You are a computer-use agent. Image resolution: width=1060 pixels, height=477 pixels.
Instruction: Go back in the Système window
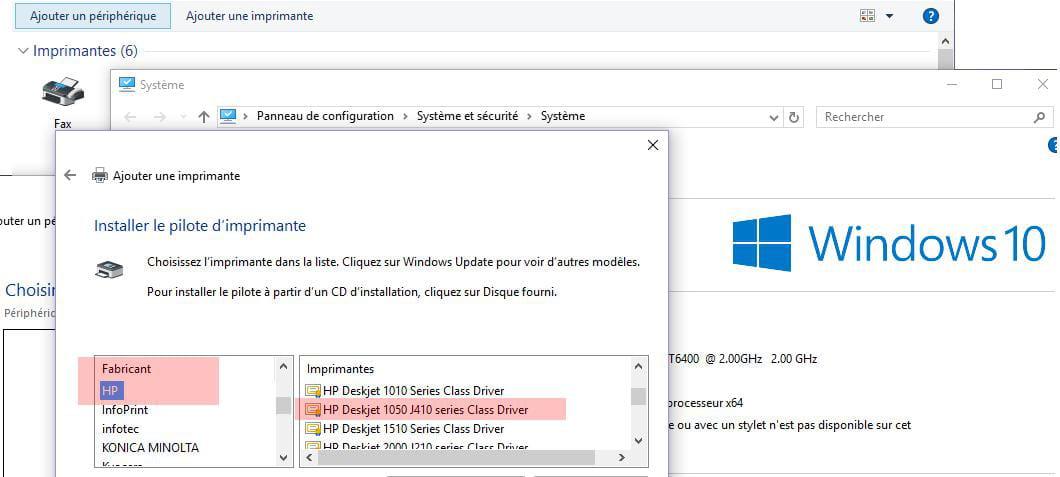(130, 117)
